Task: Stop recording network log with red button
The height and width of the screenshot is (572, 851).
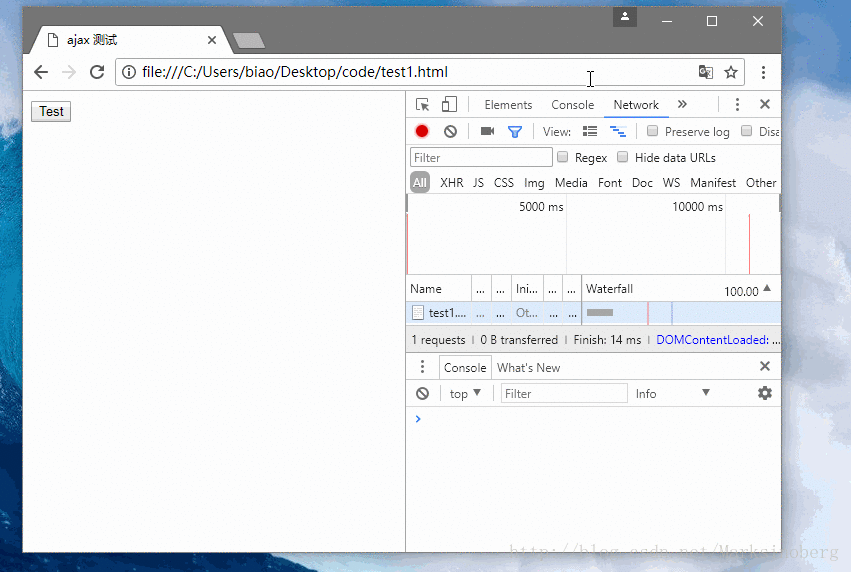Action: coord(422,131)
